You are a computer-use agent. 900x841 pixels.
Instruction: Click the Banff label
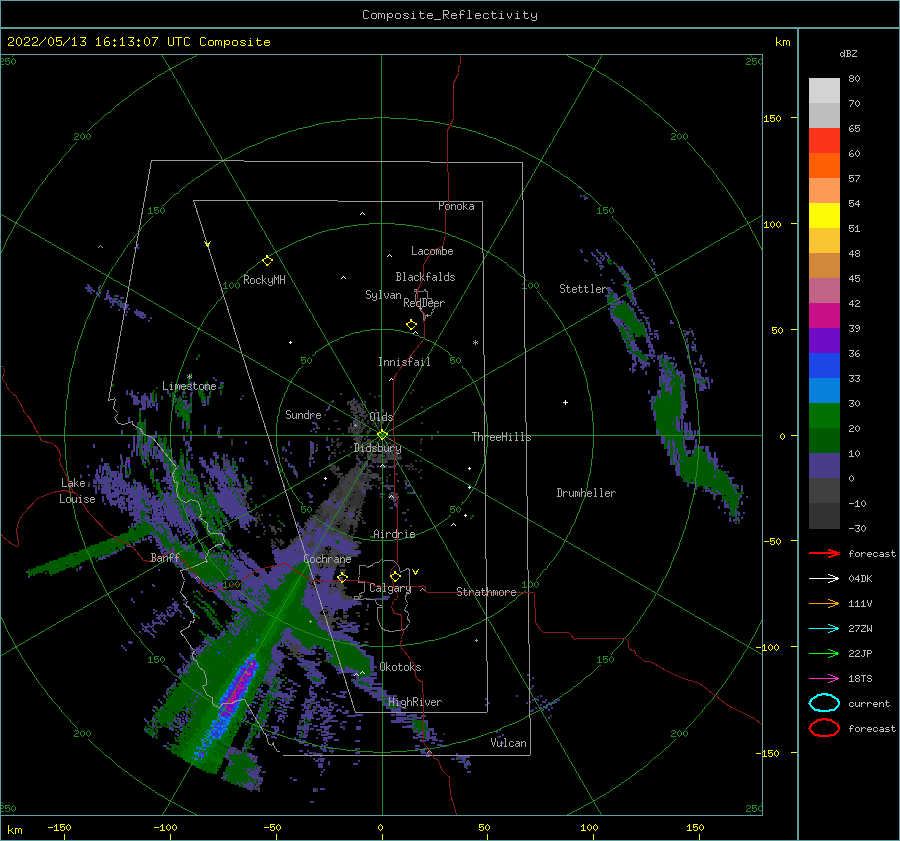(165, 557)
